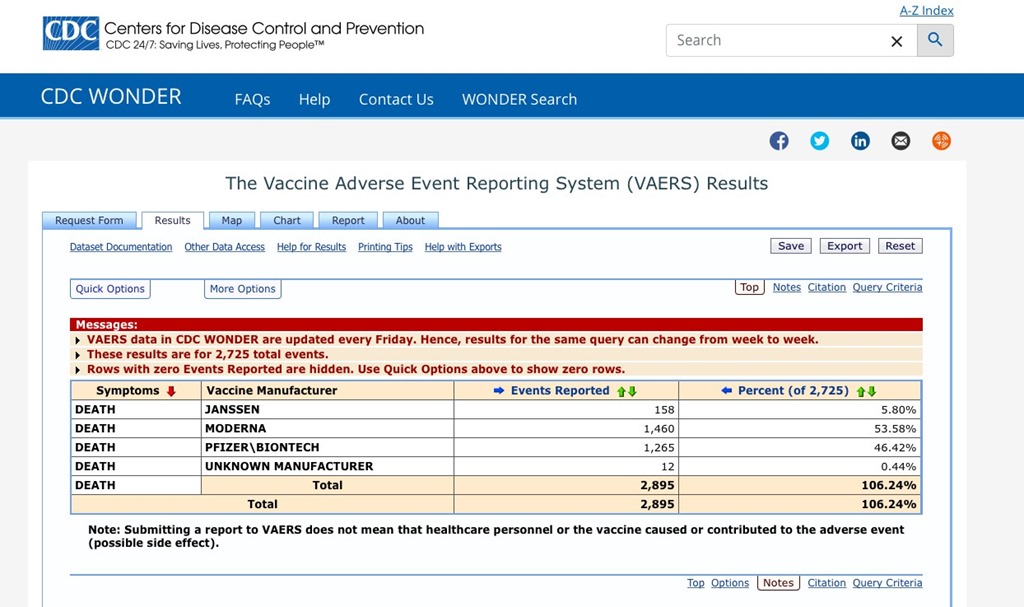Open Quick Options panel
The width and height of the screenshot is (1024, 607).
pyautogui.click(x=110, y=289)
